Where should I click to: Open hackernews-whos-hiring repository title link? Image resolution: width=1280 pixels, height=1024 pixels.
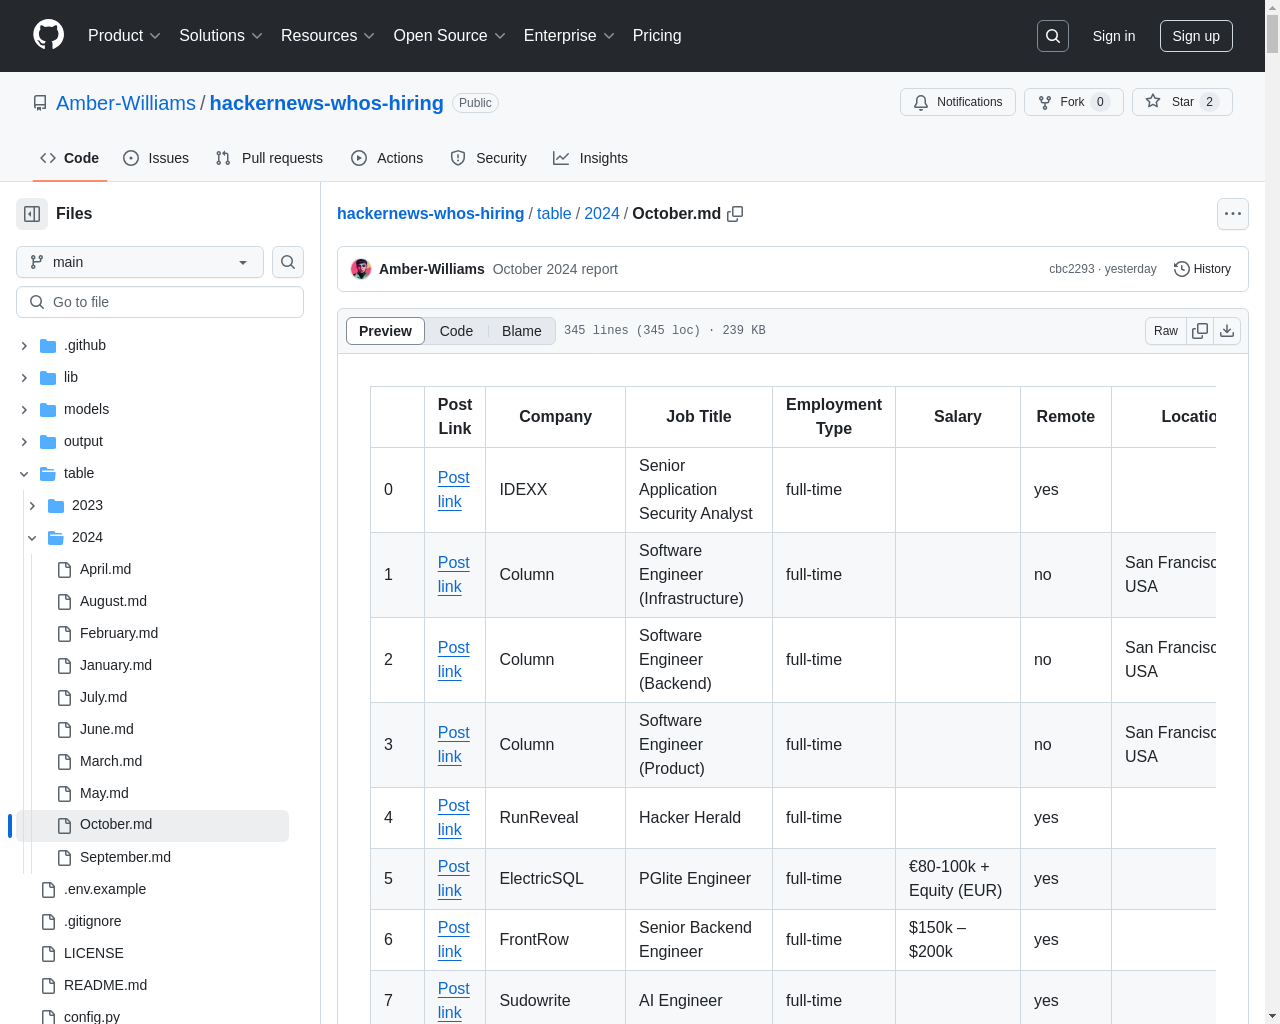pyautogui.click(x=327, y=103)
